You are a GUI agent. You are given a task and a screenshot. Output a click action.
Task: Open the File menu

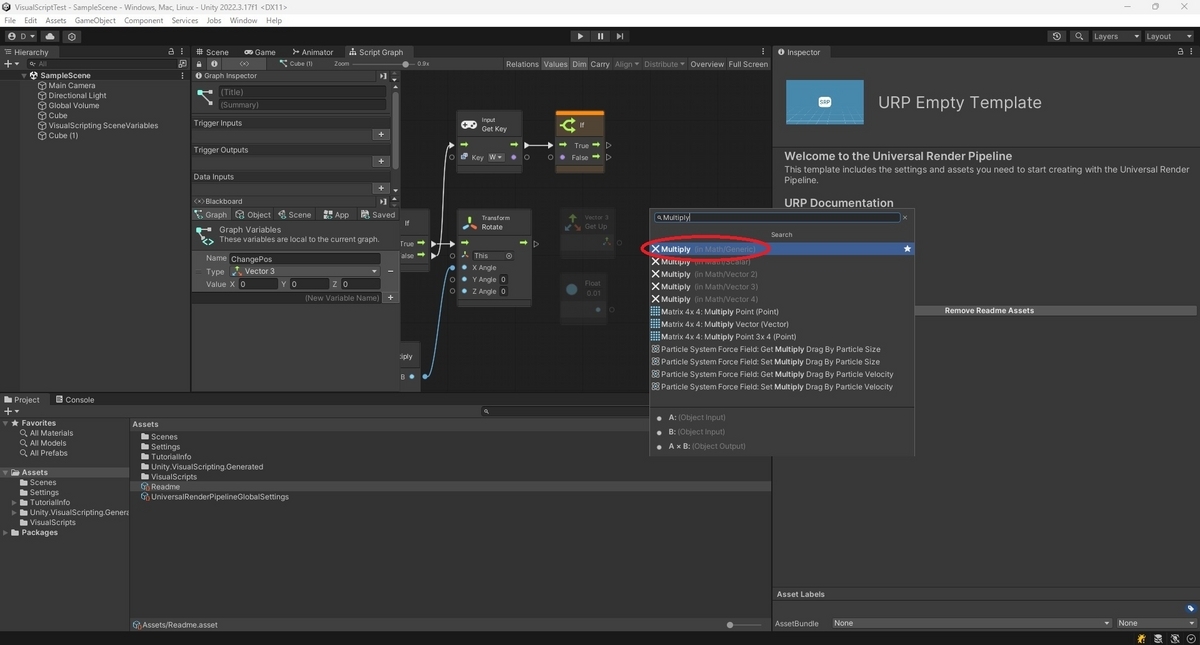(x=10, y=20)
